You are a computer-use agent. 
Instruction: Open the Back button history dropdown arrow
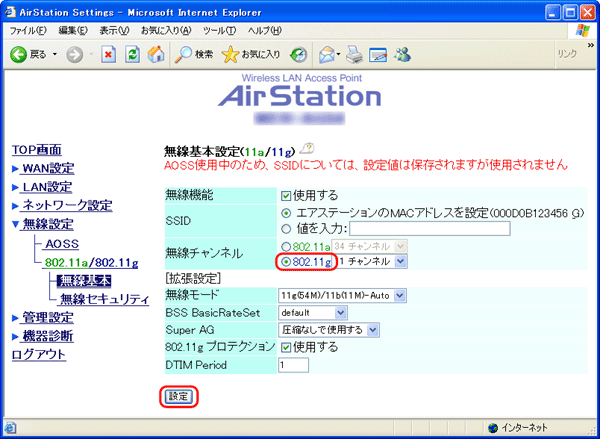[x=54, y=55]
